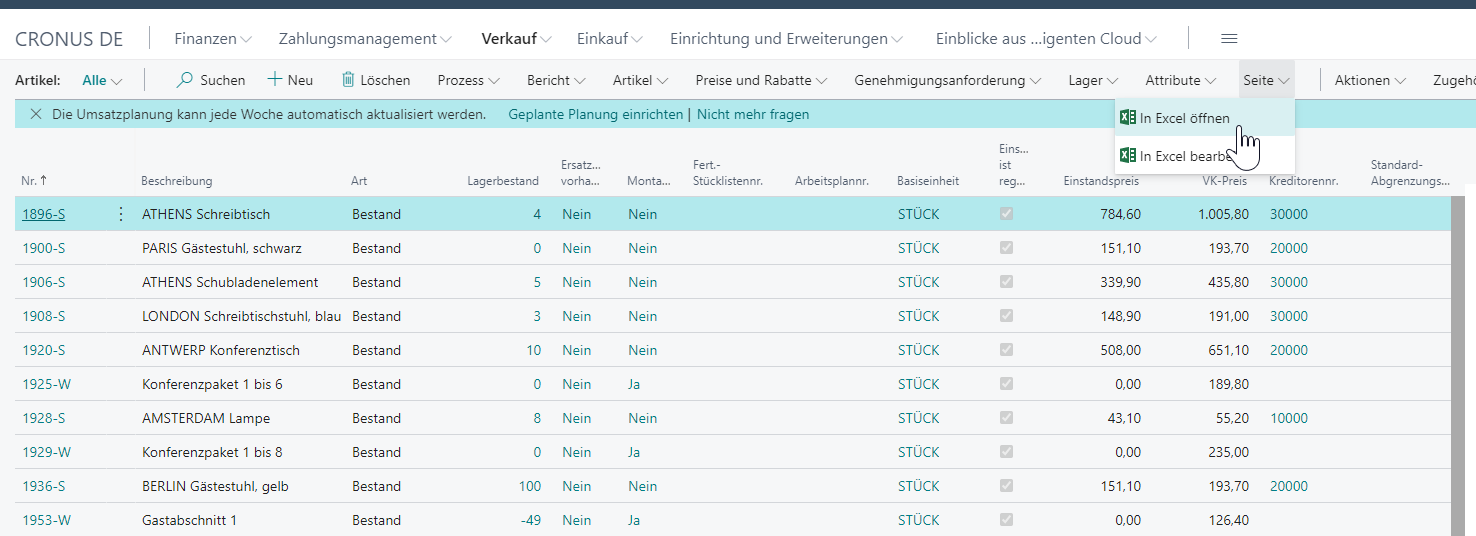1476x536 pixels.
Task: Click the Excel icon beside In Excel bearbeiten
Action: tap(1127, 155)
